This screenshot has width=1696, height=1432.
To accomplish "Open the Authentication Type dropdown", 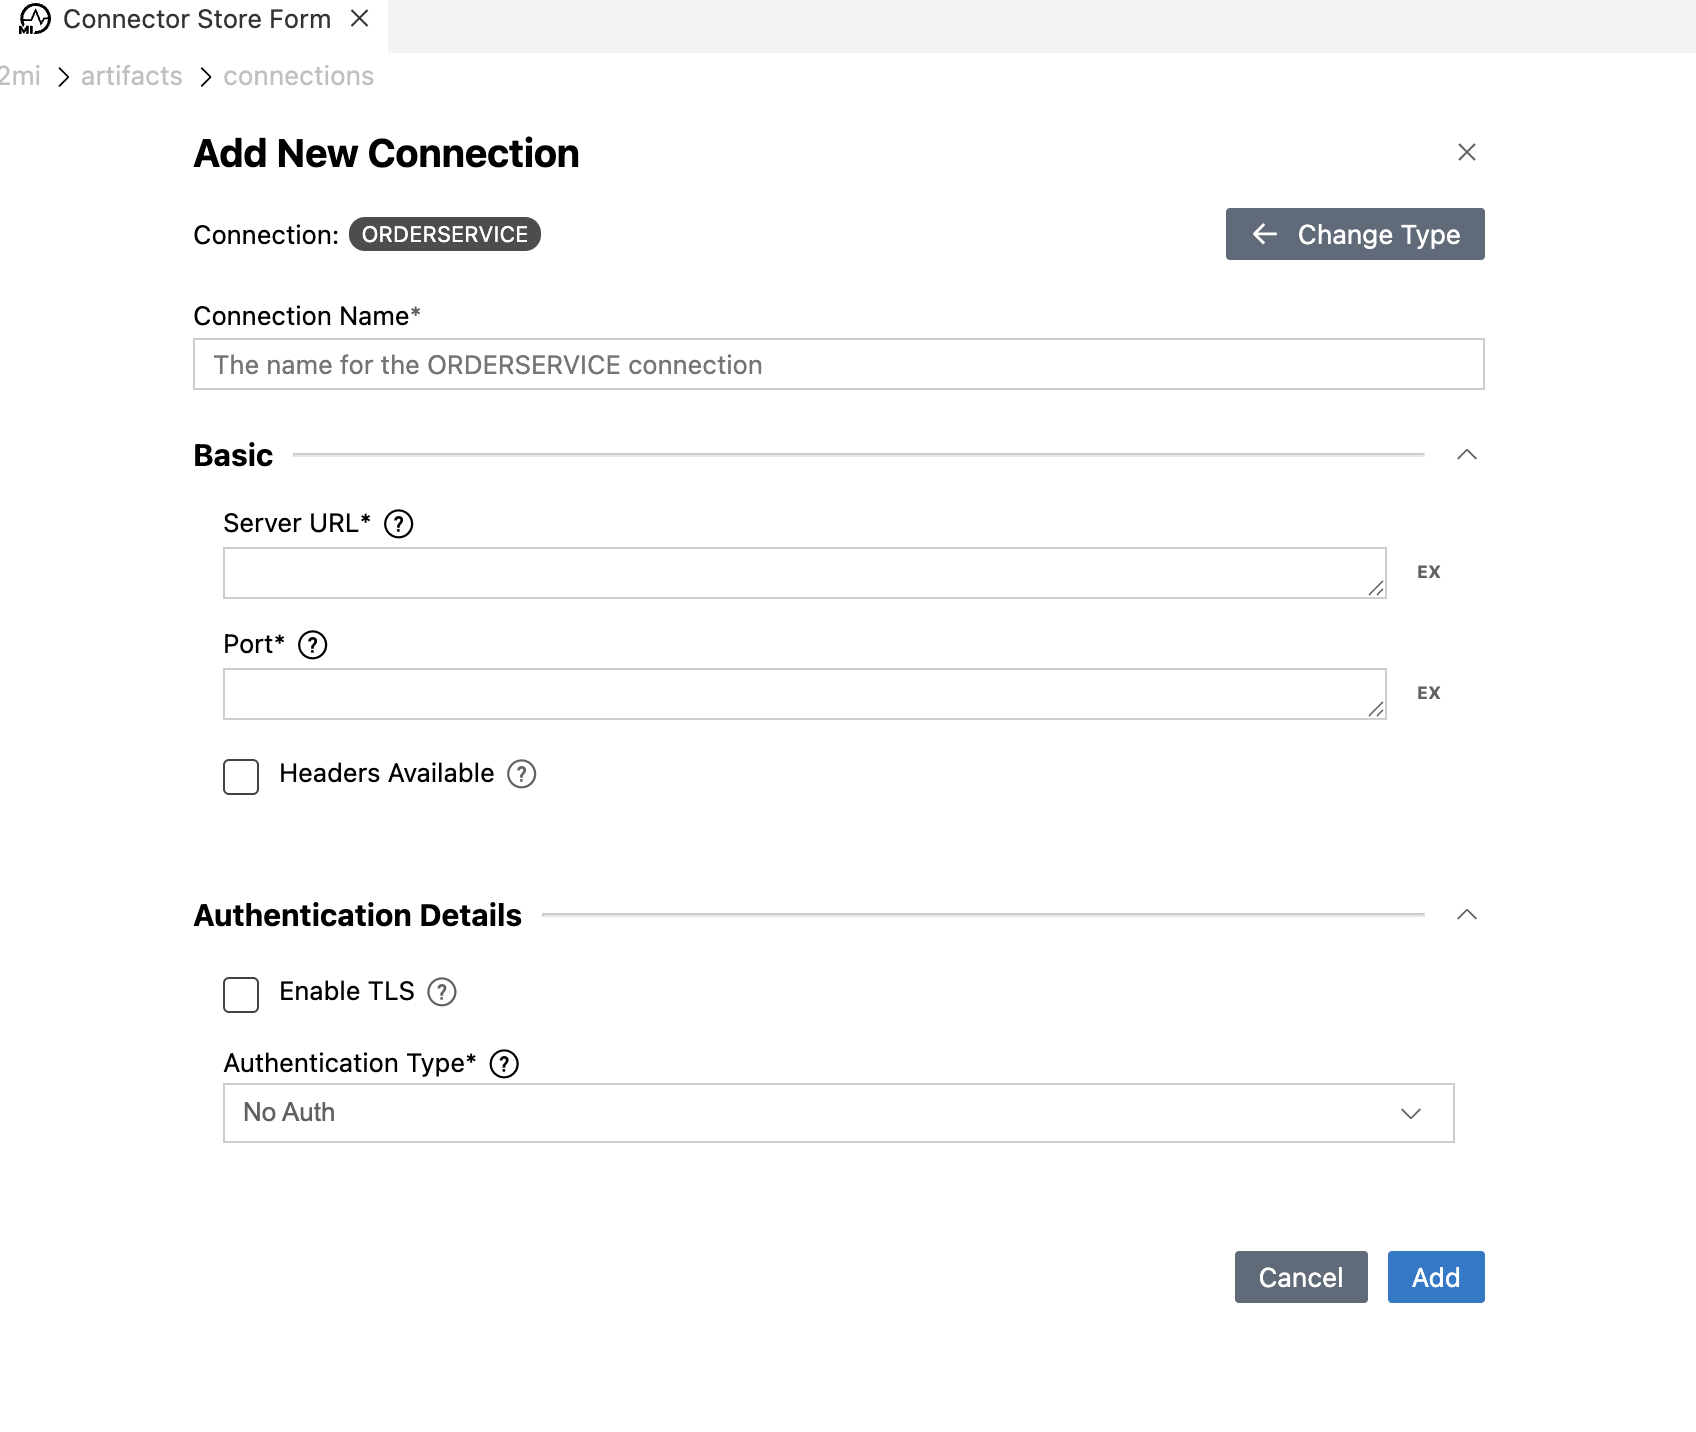I will coord(839,1113).
